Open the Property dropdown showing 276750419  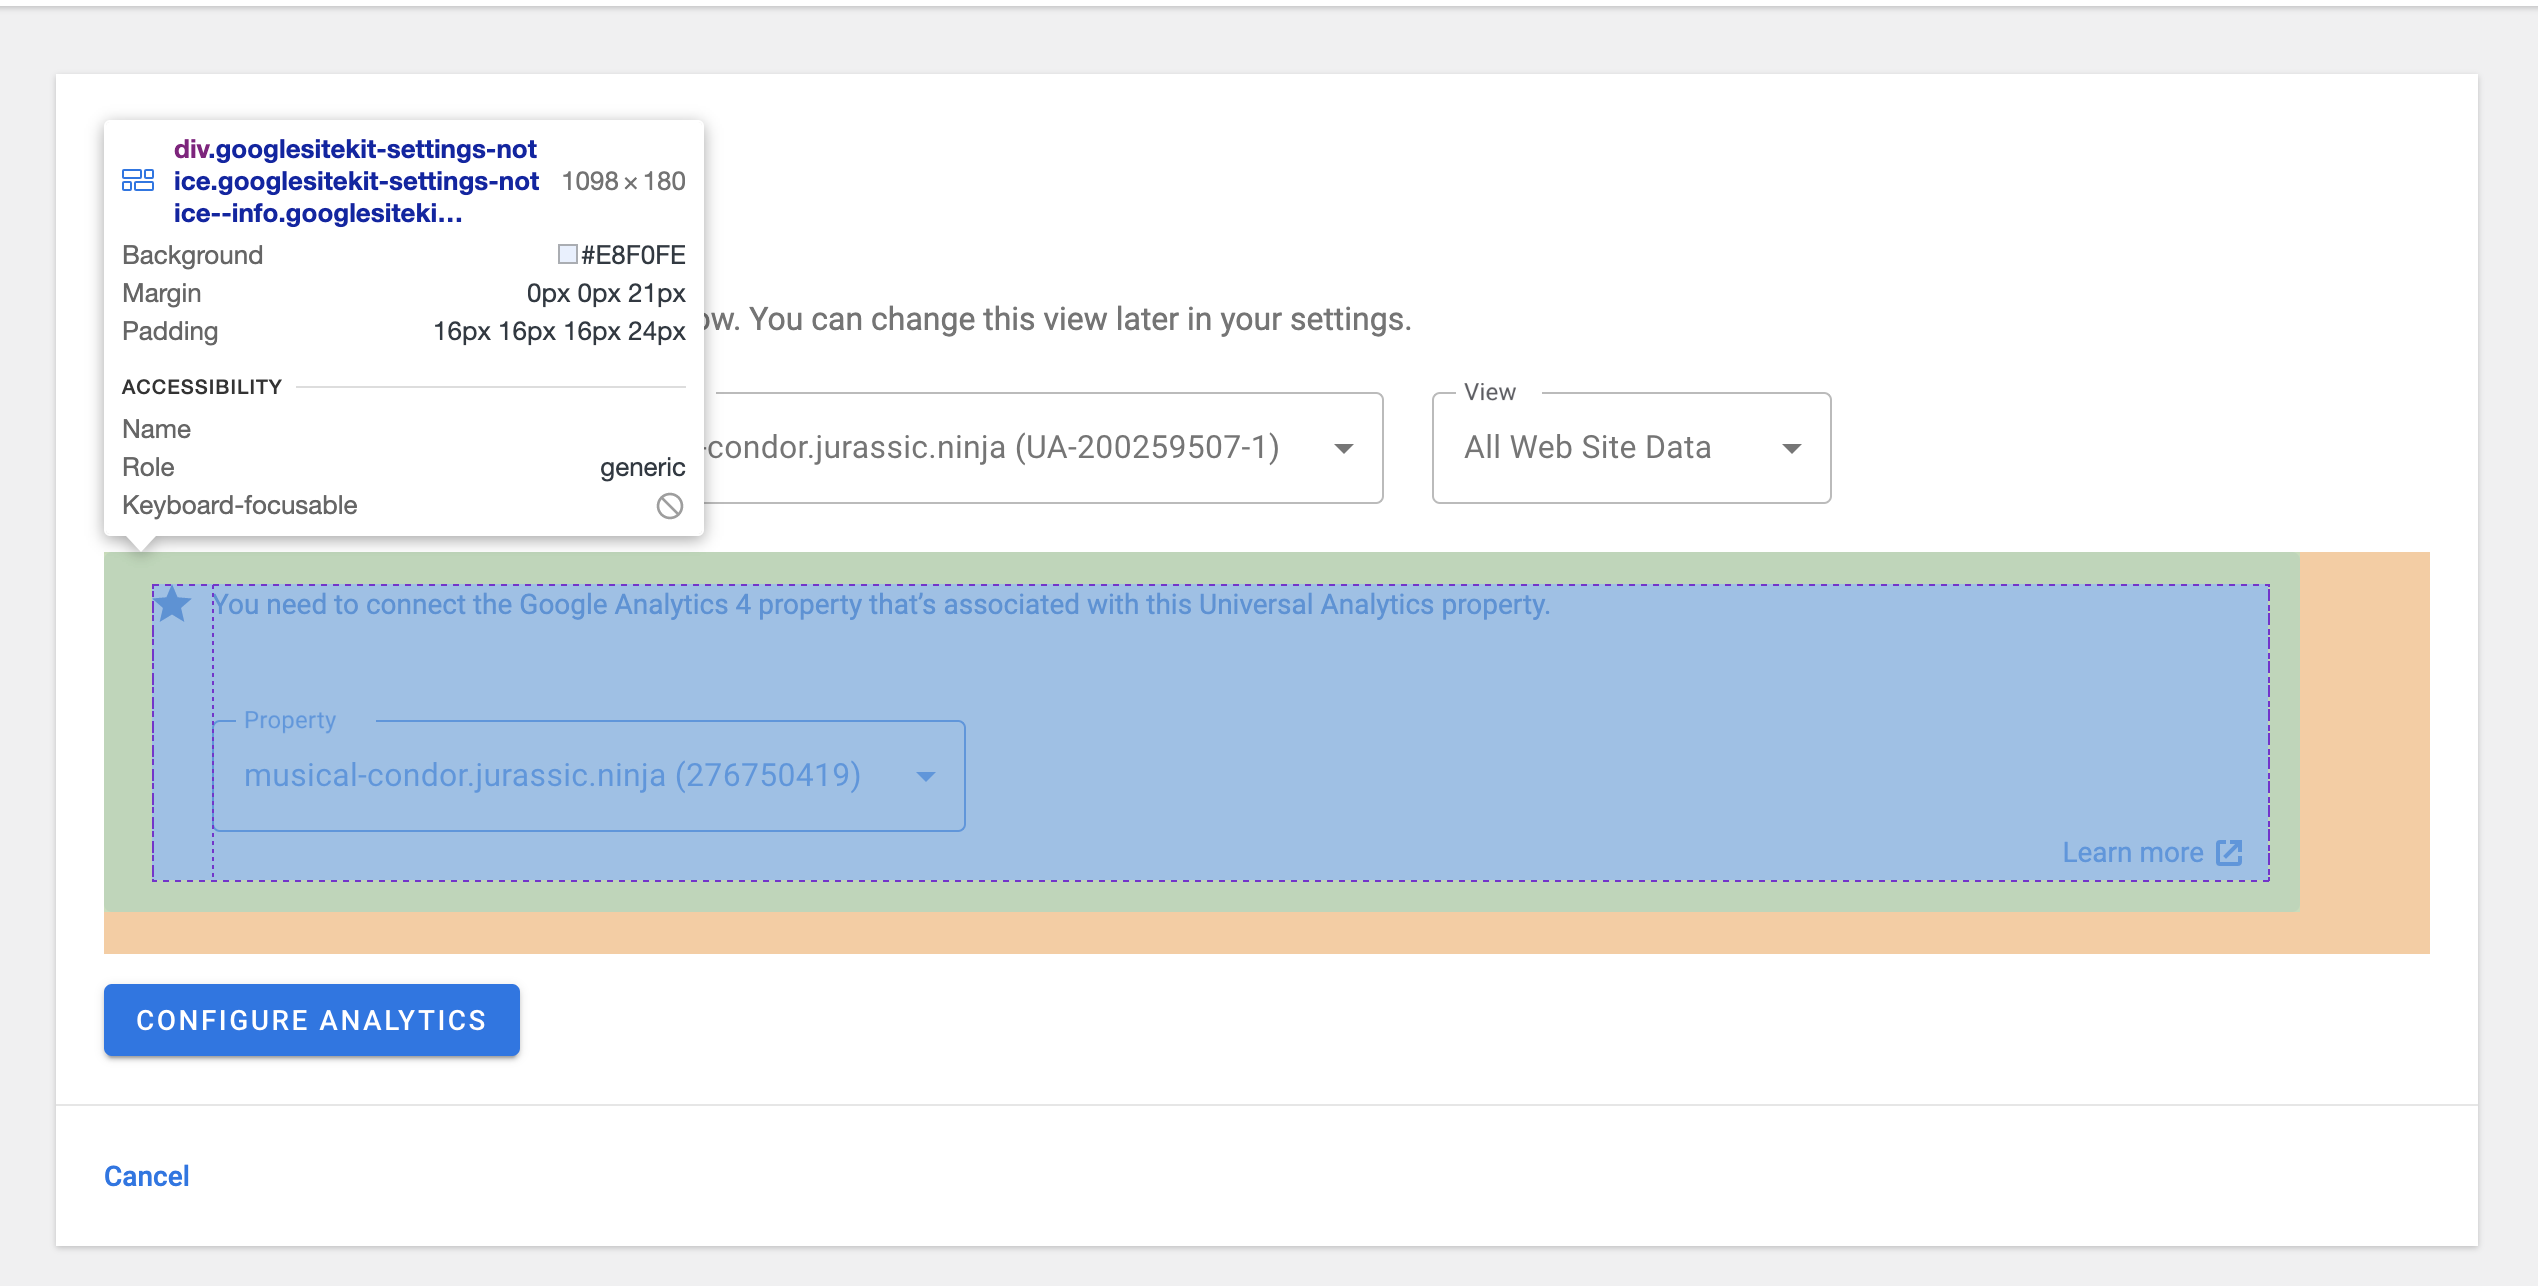pyautogui.click(x=589, y=776)
